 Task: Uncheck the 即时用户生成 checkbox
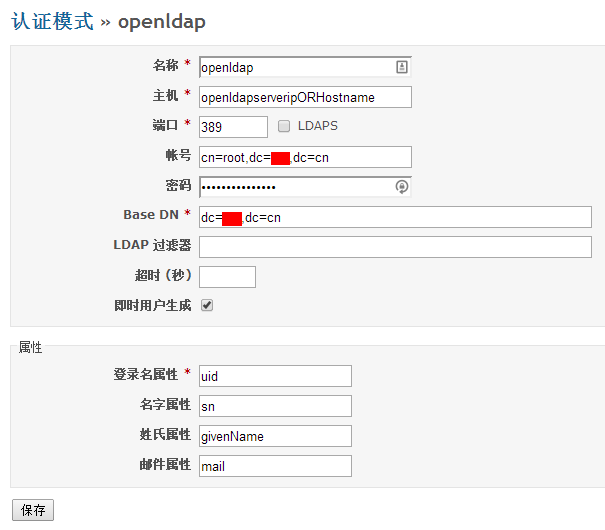207,306
